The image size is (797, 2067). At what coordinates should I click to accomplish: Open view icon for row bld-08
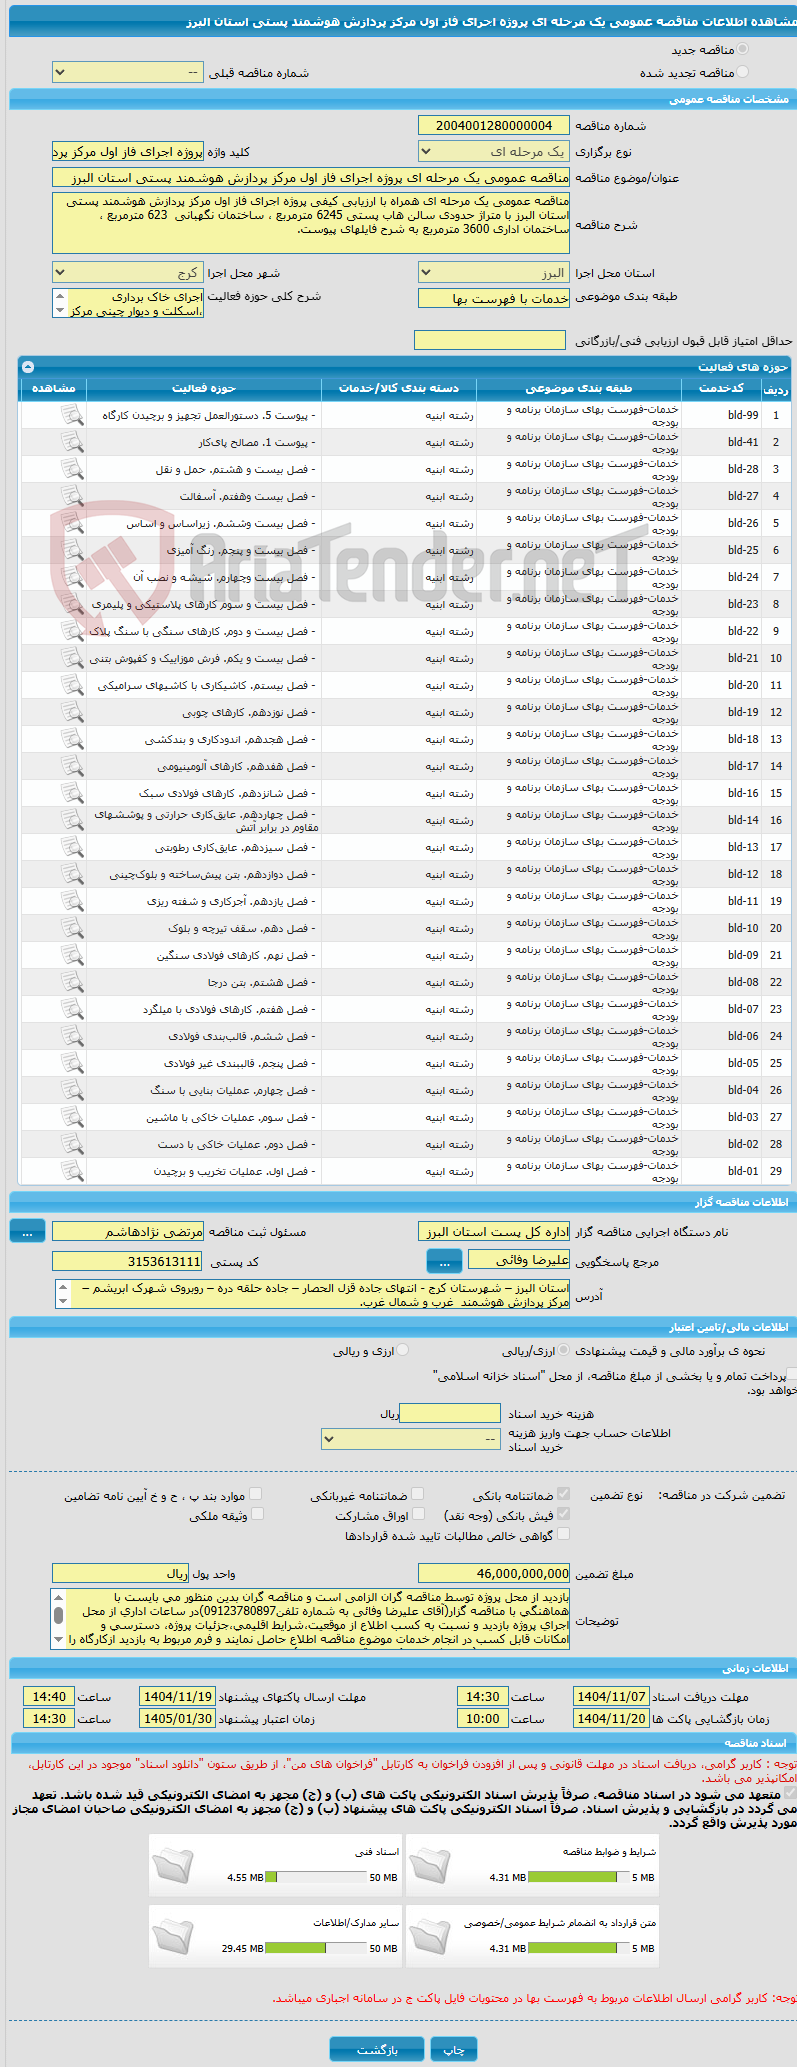point(72,982)
